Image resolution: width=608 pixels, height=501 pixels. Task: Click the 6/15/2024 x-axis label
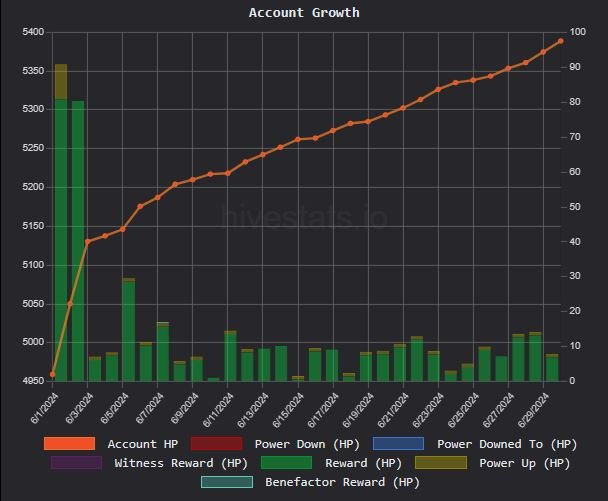[288, 409]
